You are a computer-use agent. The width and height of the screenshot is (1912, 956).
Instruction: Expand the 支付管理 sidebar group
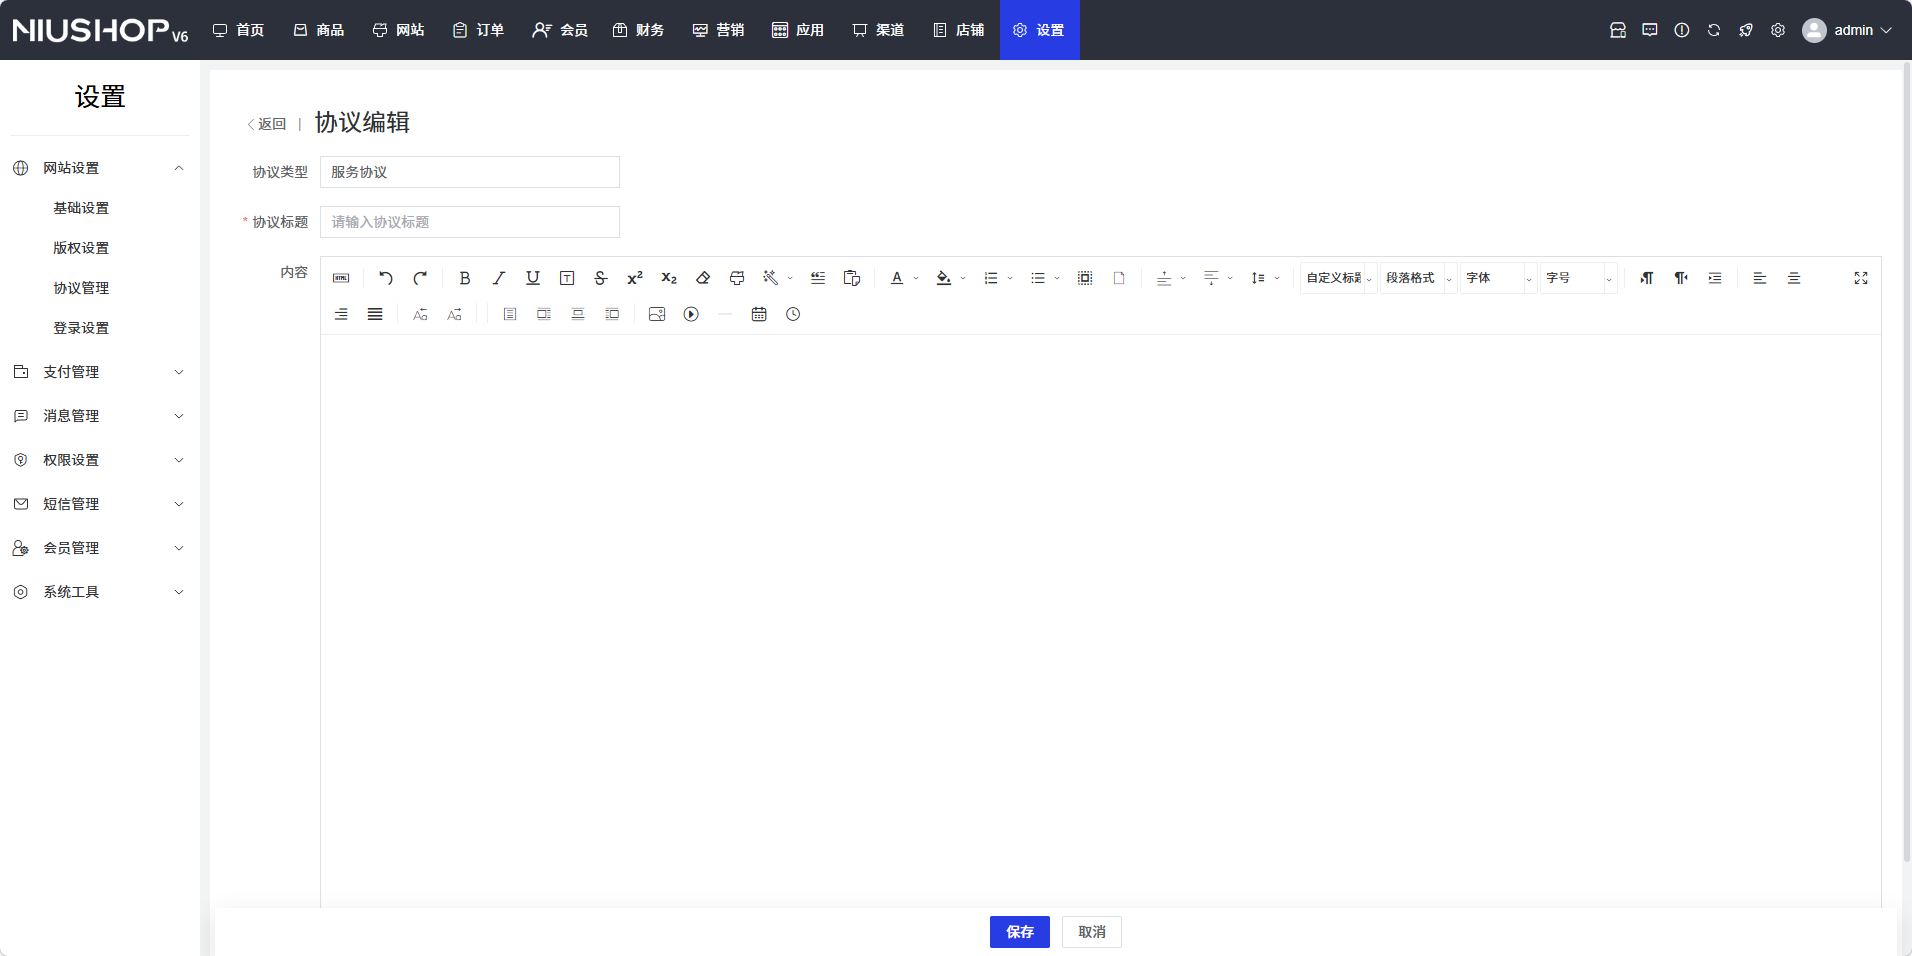[100, 372]
